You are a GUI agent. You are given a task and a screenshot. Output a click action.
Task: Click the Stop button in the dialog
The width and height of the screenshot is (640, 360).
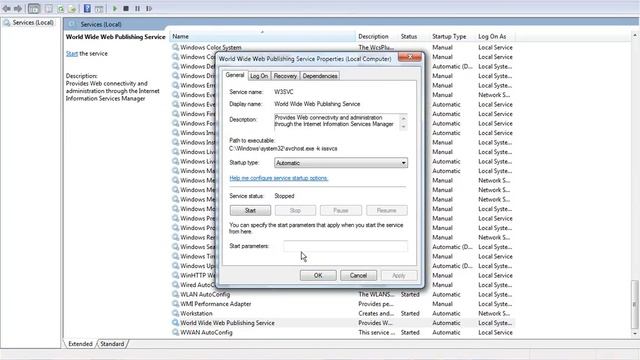pos(295,211)
